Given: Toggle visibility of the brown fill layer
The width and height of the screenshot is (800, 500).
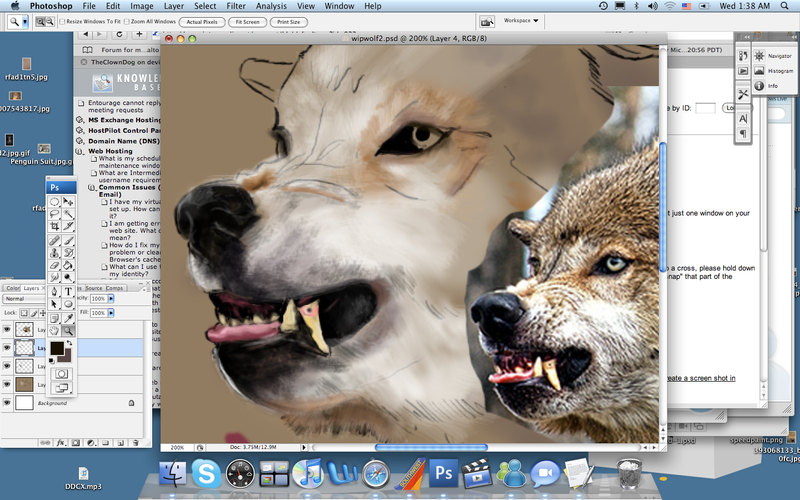Looking at the screenshot, I should 7,384.
